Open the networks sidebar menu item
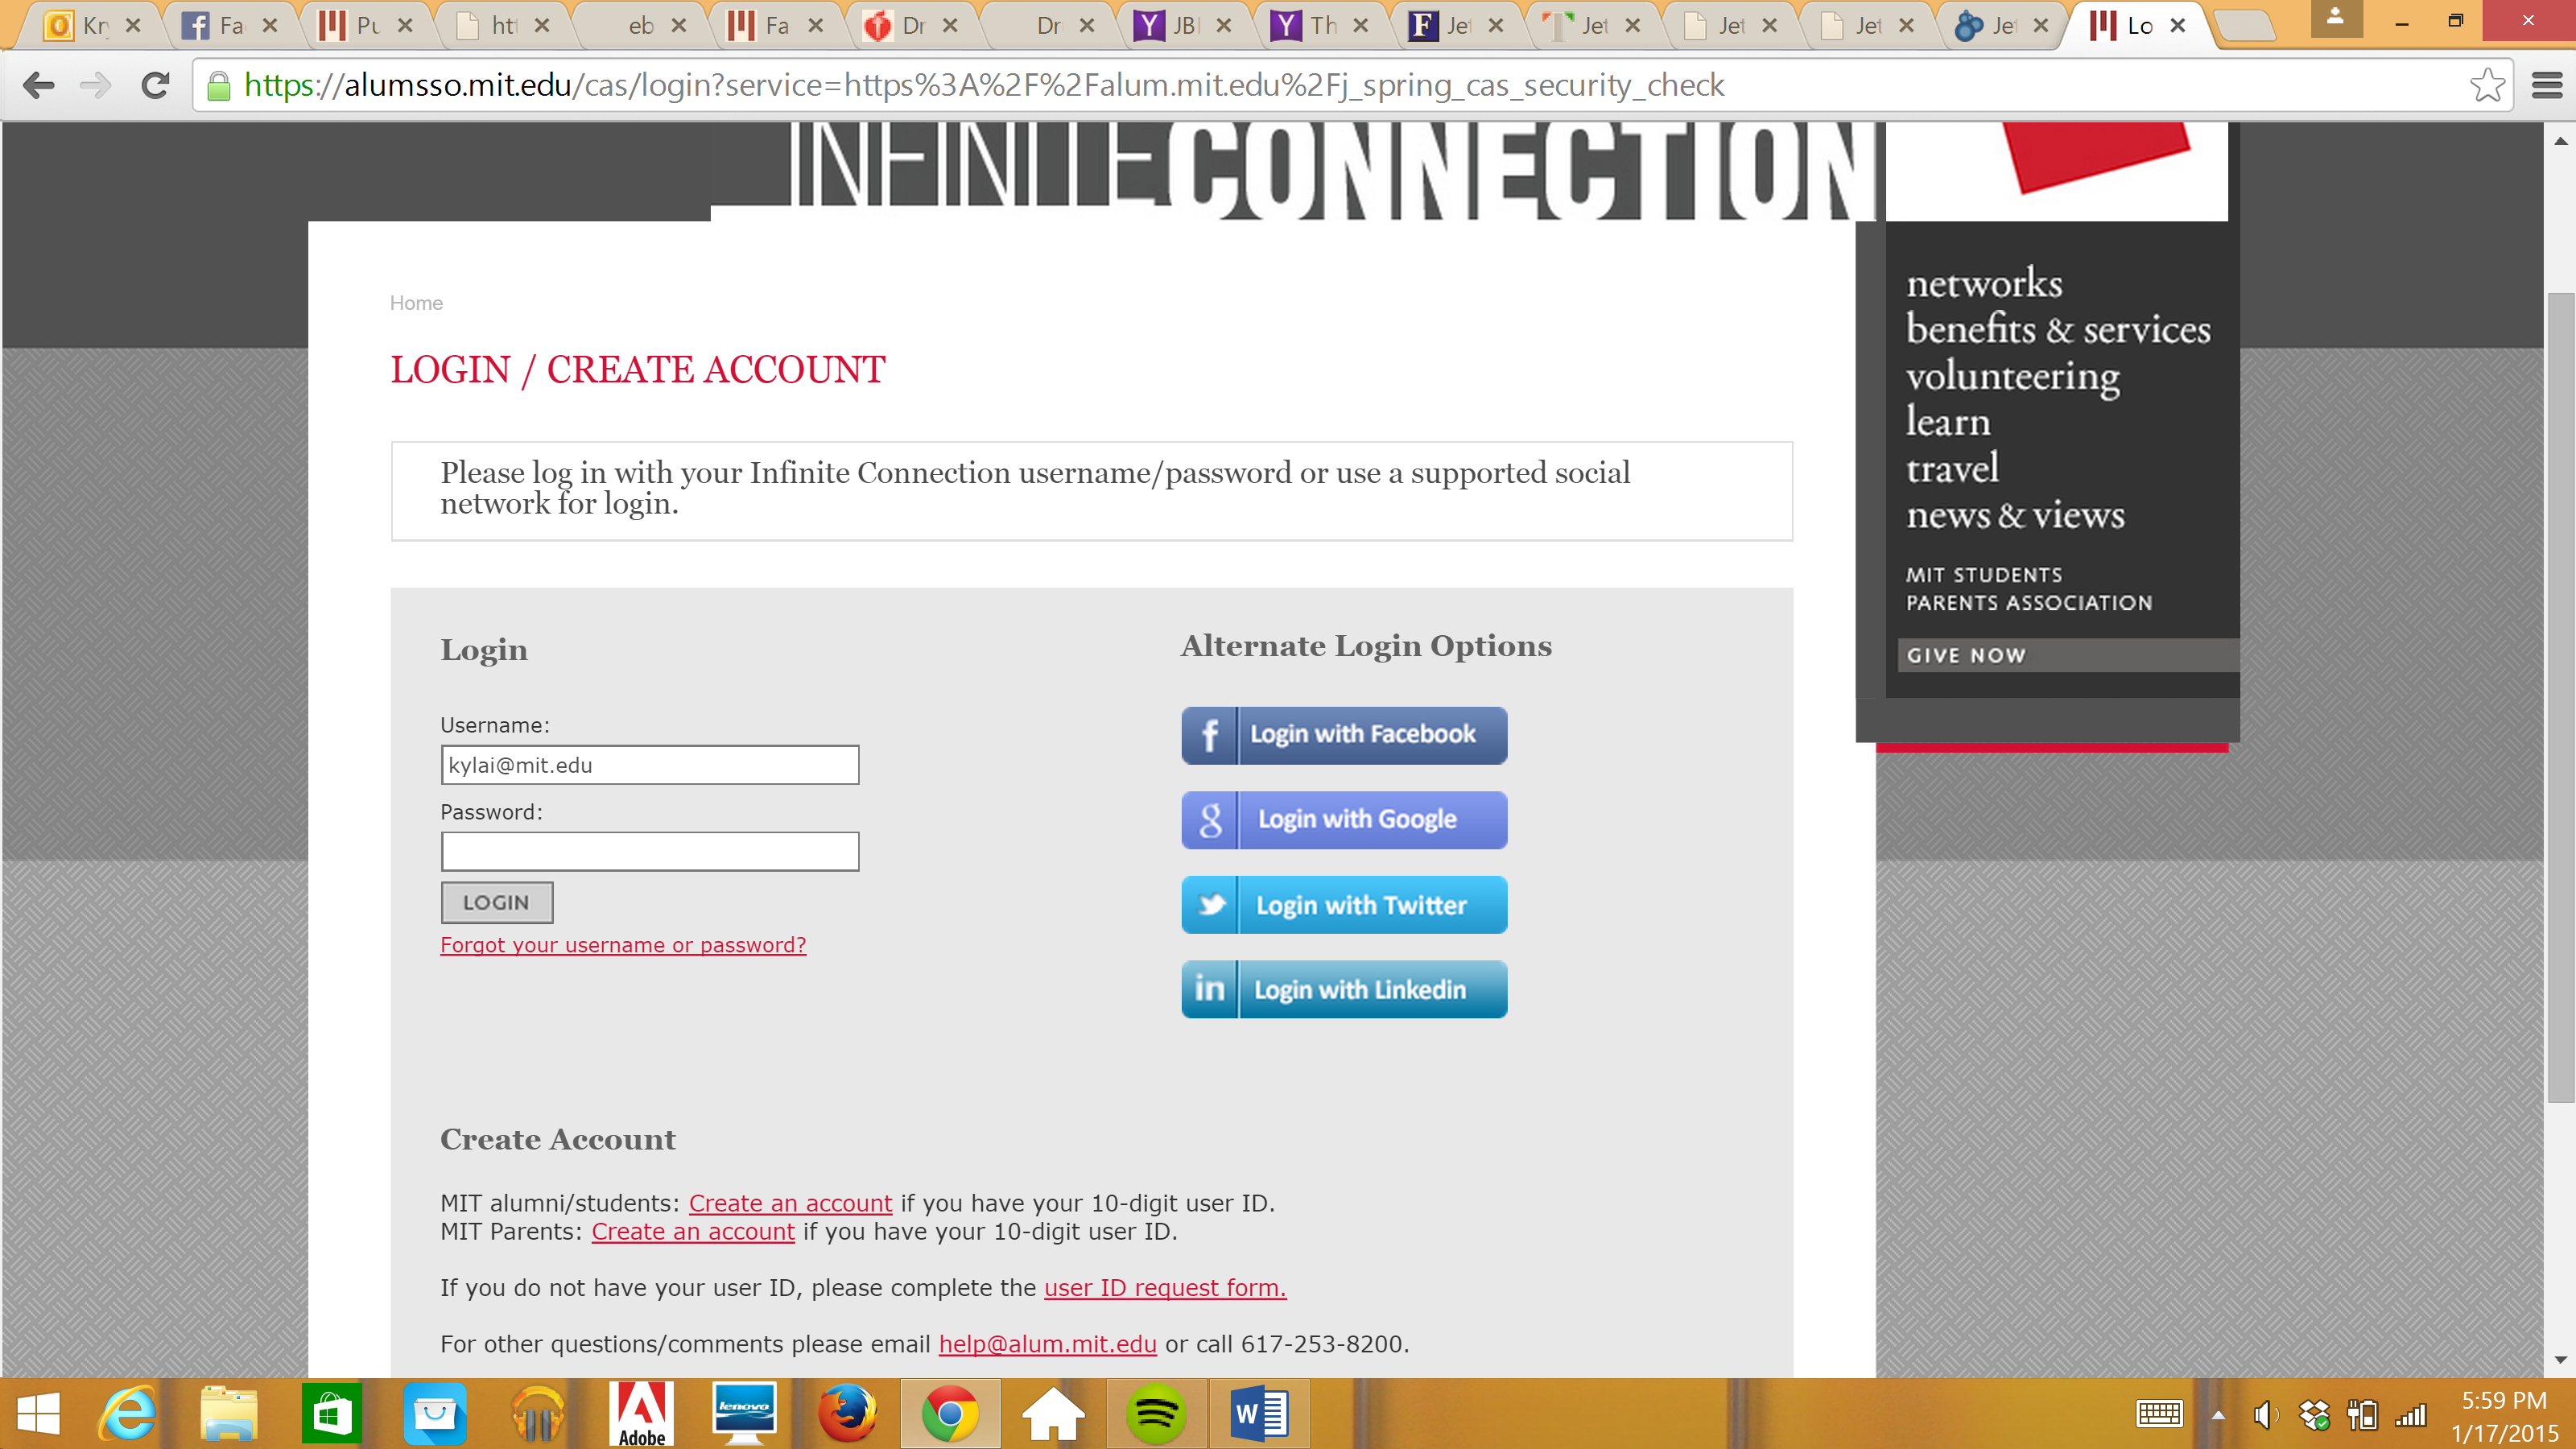Viewport: 2576px width, 1449px height. coord(1984,283)
